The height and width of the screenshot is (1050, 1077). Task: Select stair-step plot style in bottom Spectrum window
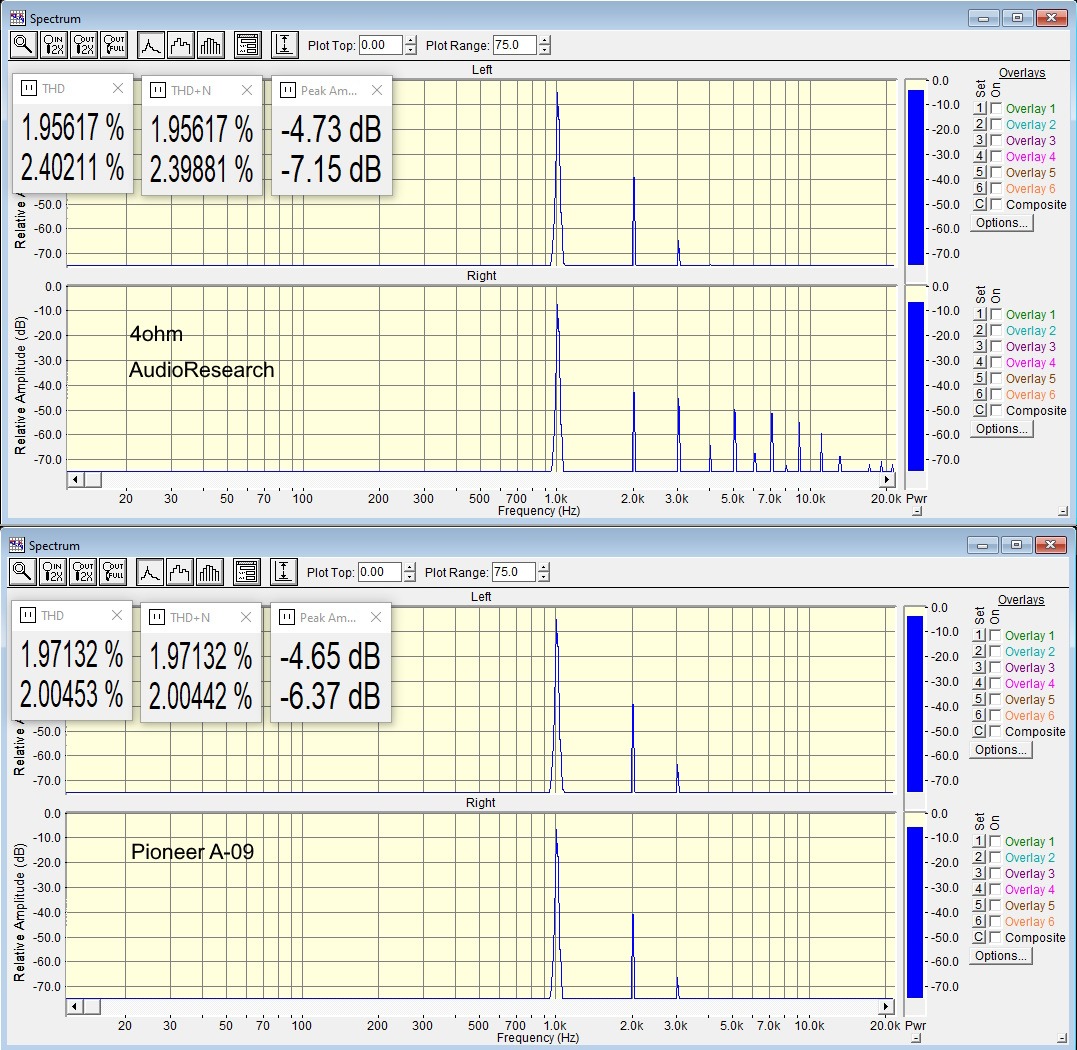pos(179,572)
